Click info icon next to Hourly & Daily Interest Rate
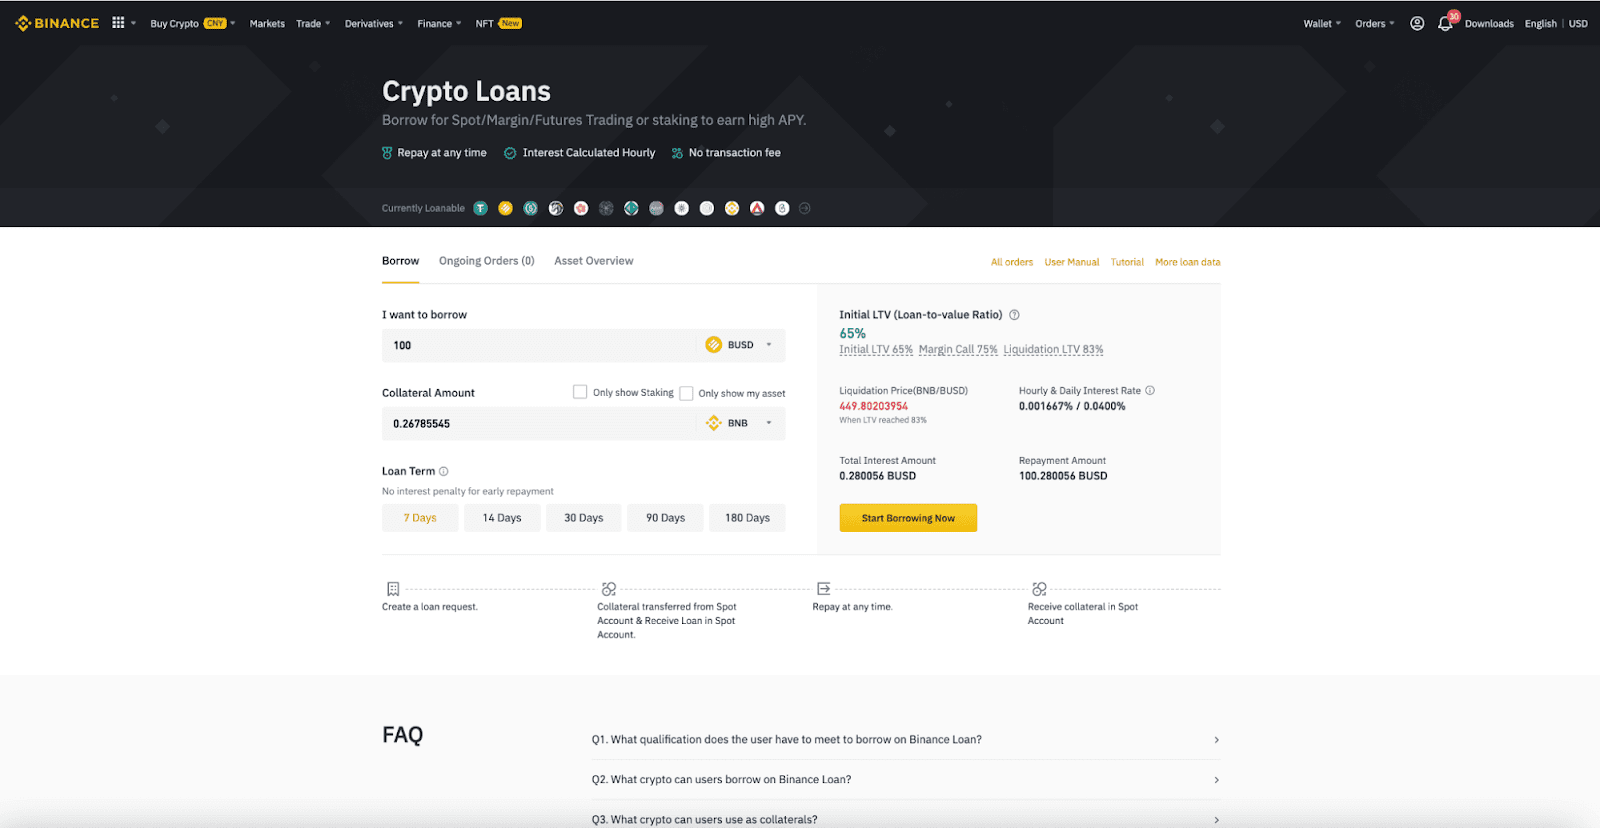1600x828 pixels. pos(1150,391)
